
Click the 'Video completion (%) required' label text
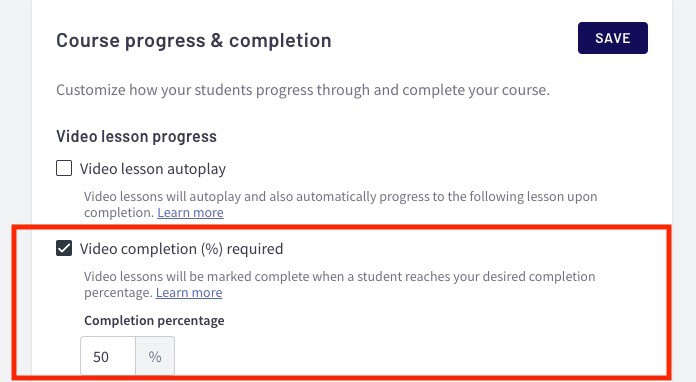[181, 249]
